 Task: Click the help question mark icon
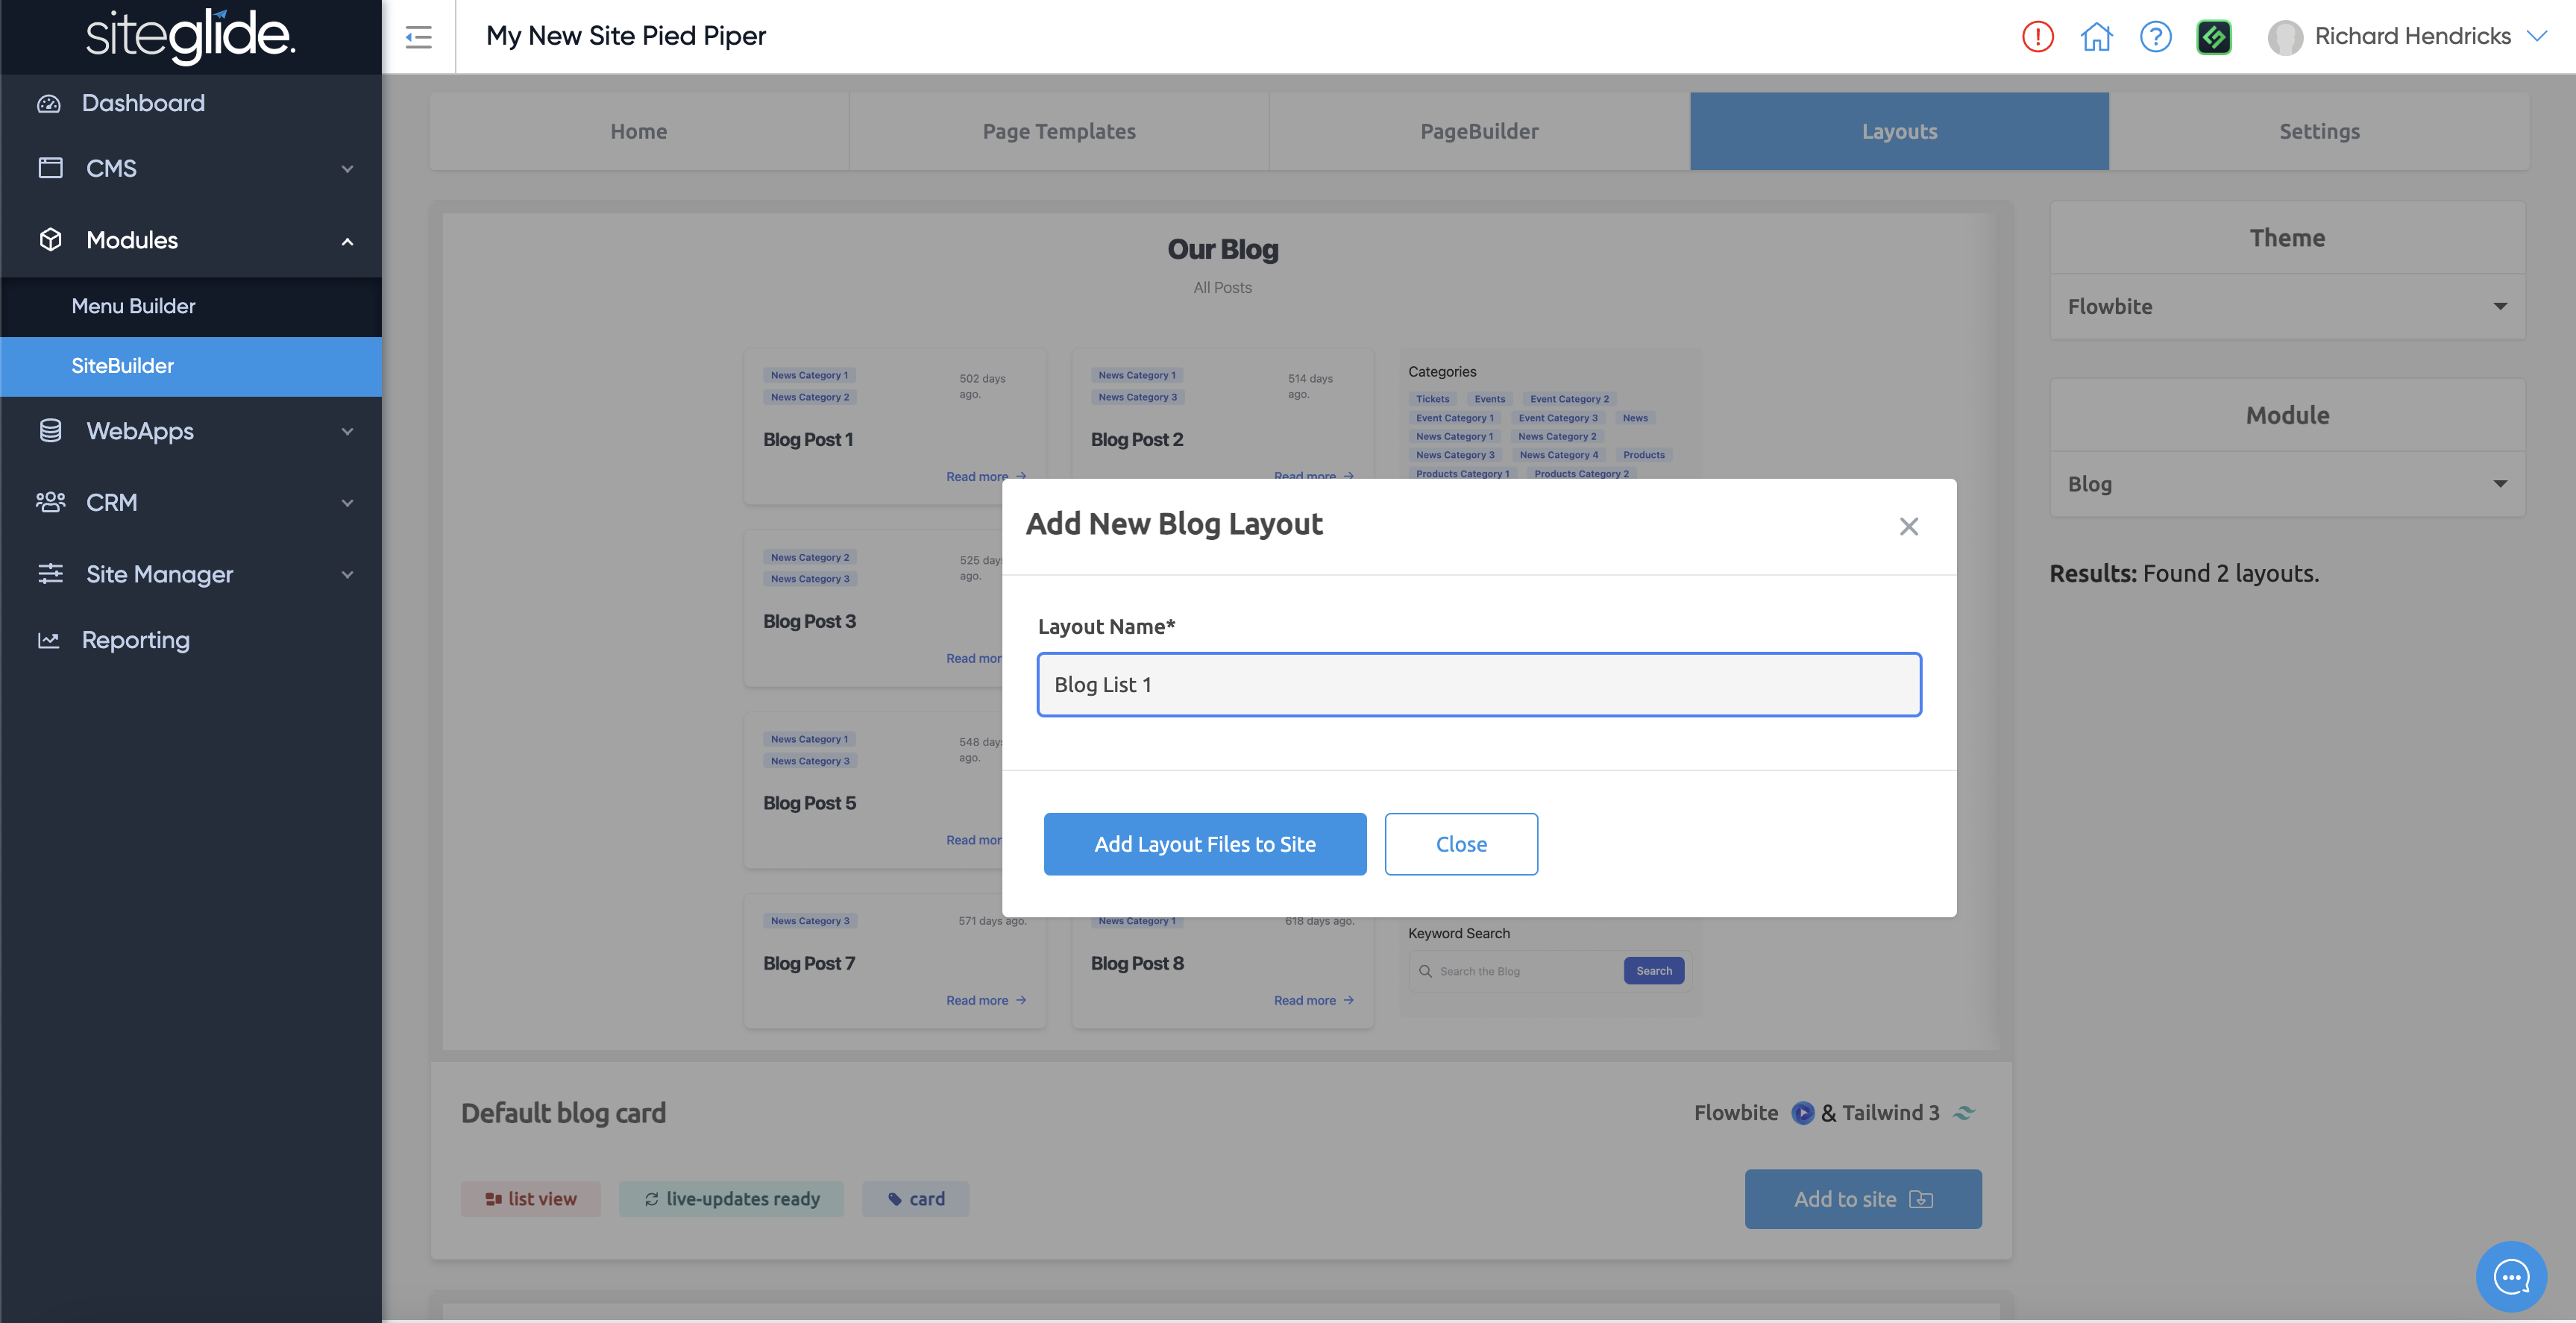(x=2155, y=37)
